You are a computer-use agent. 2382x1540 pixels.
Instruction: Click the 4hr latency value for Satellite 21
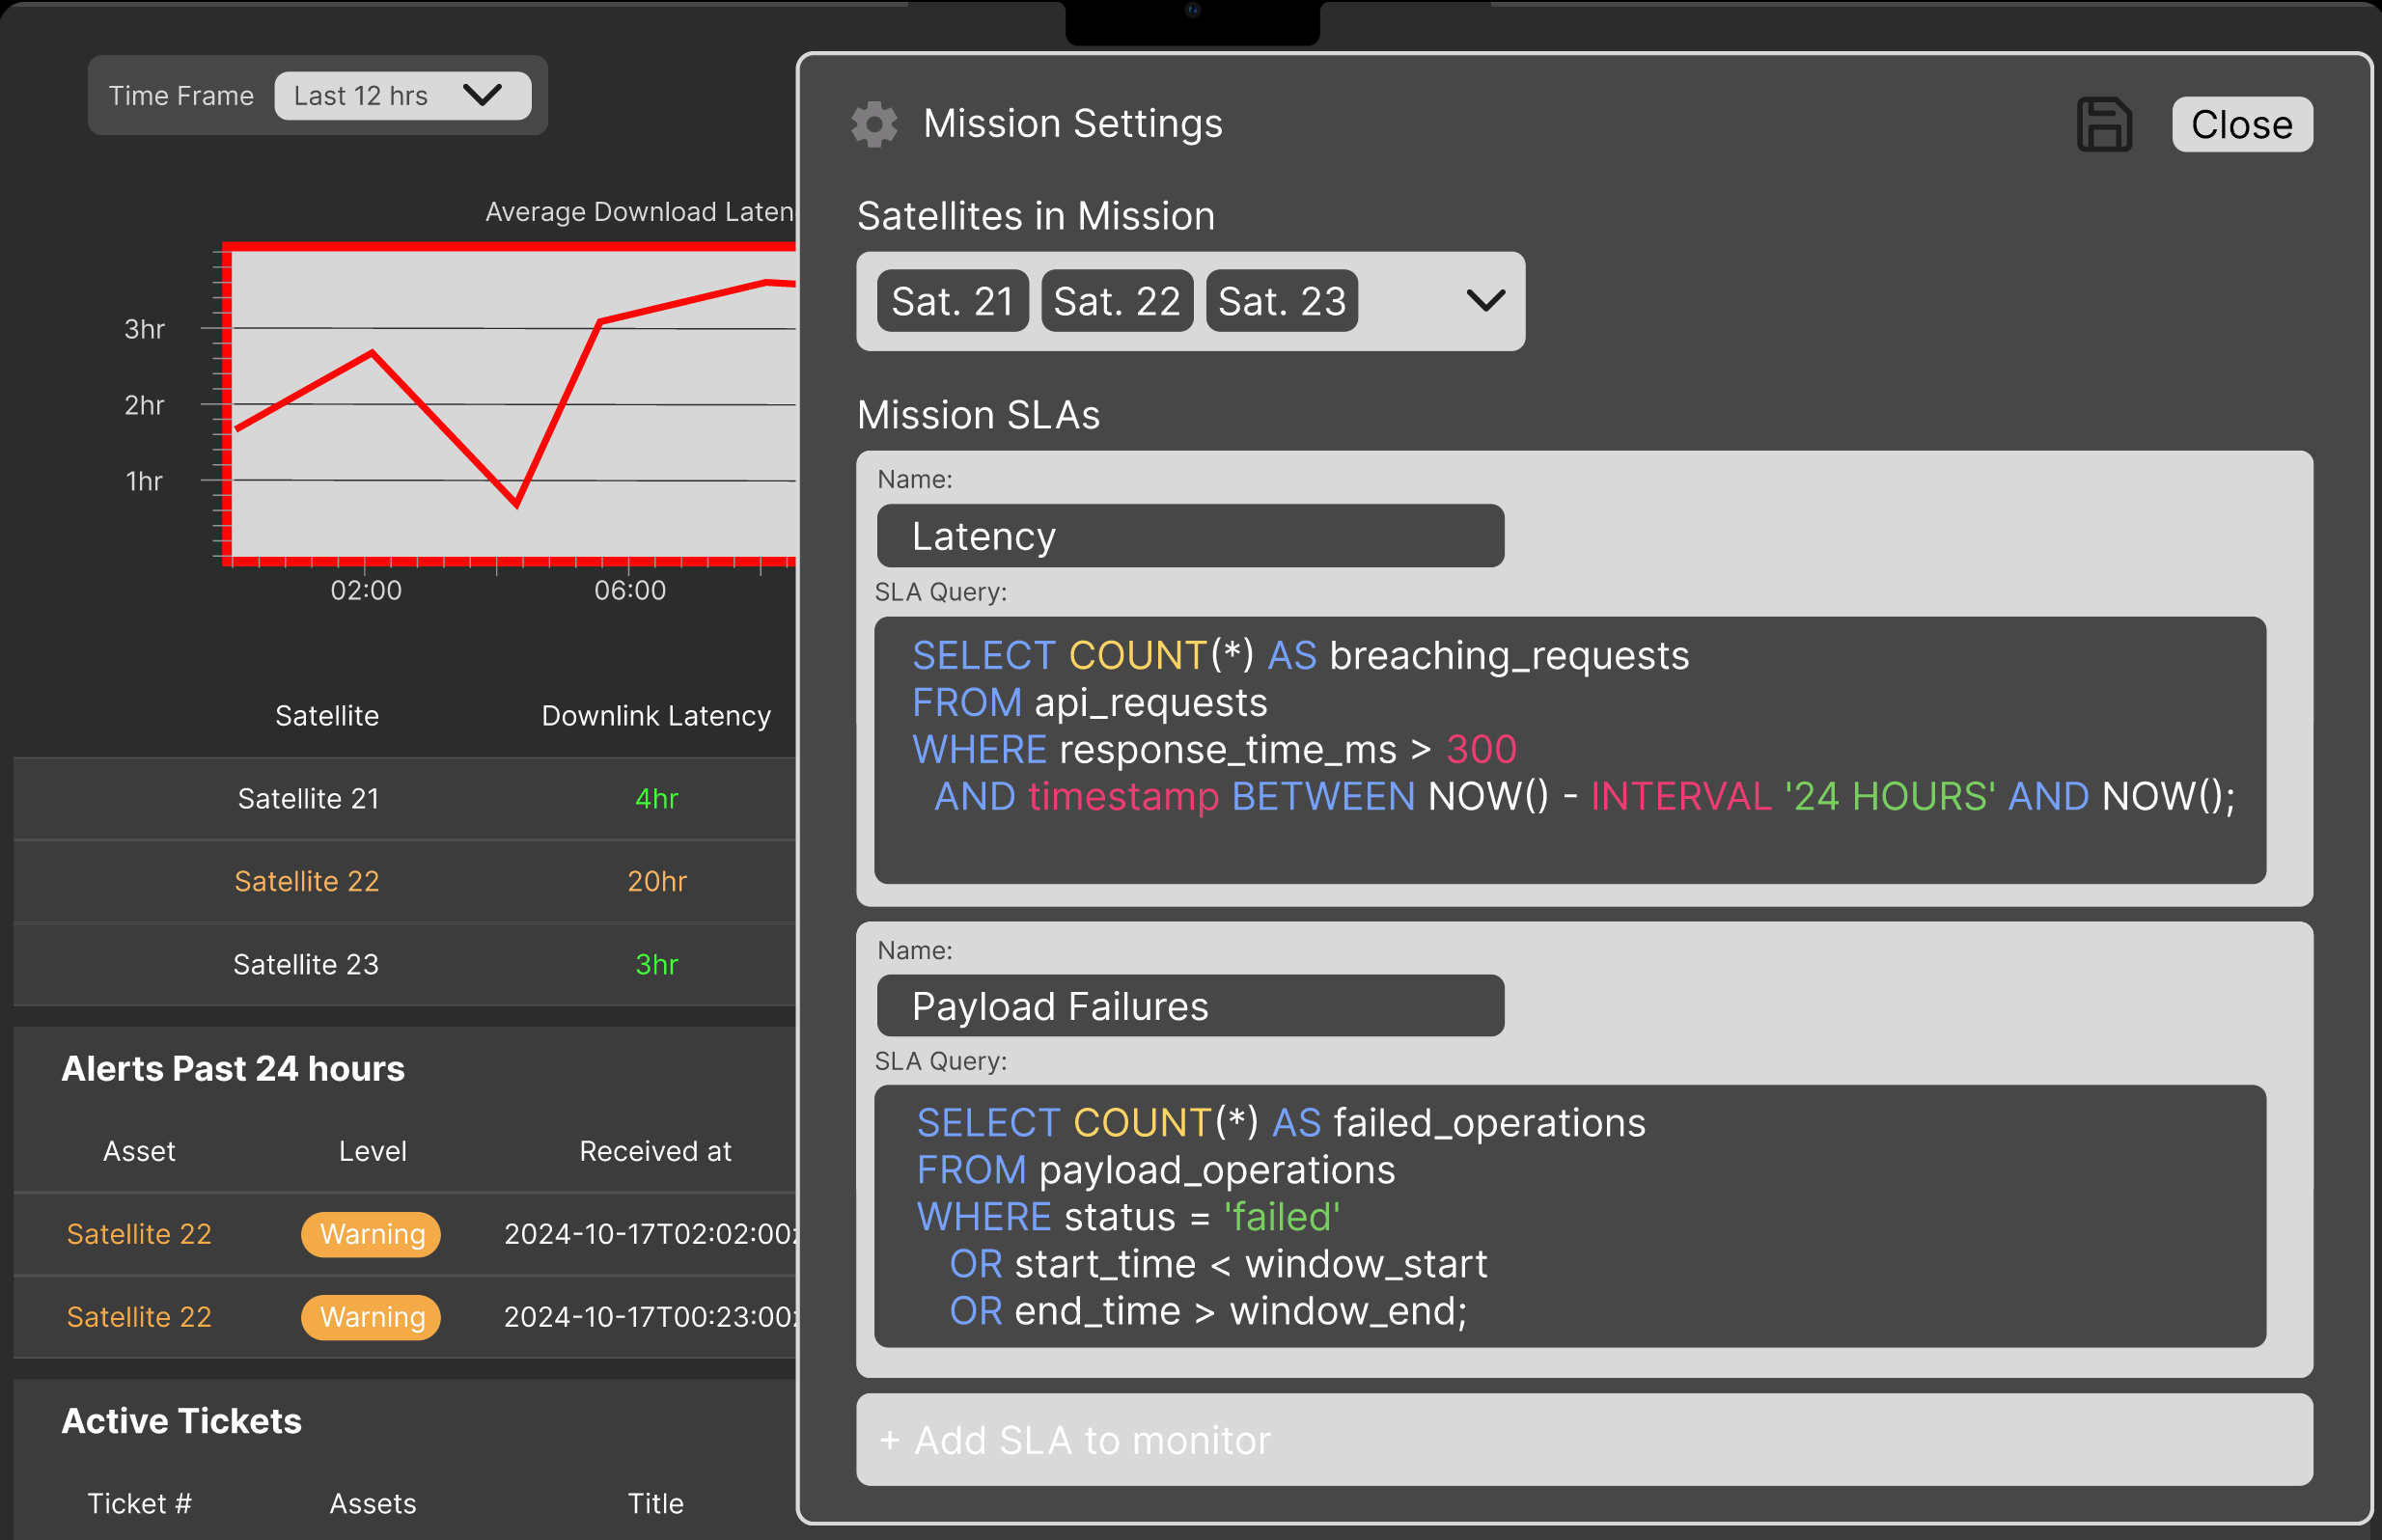tap(656, 798)
